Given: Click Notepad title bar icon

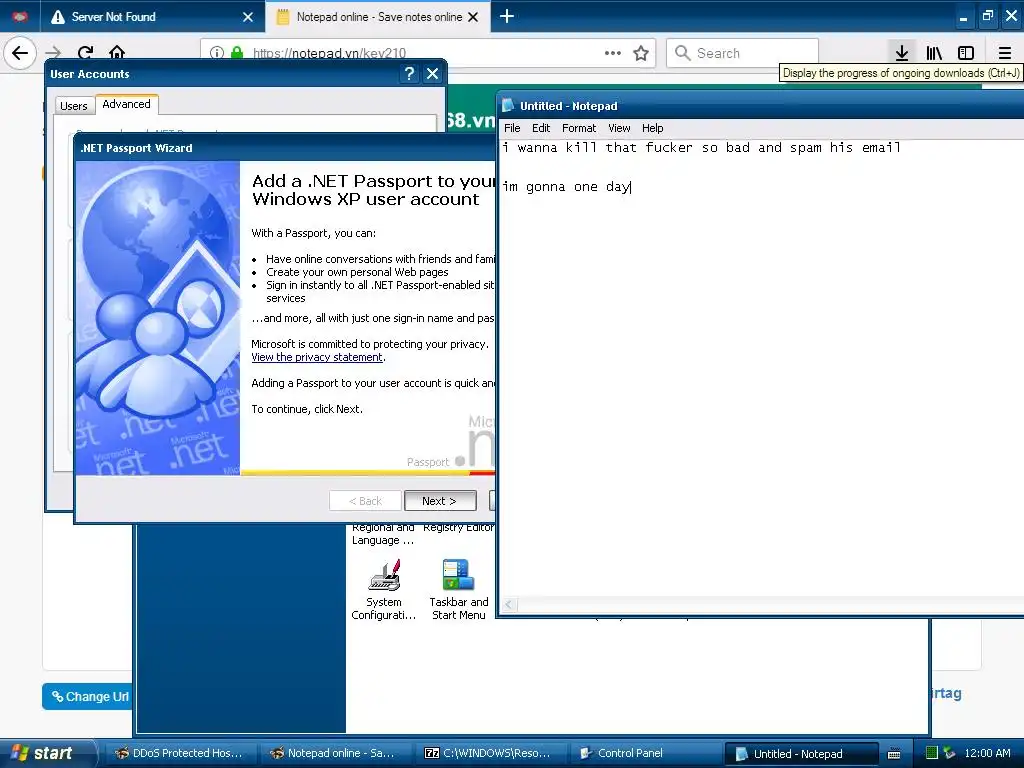Looking at the screenshot, I should pos(508,105).
